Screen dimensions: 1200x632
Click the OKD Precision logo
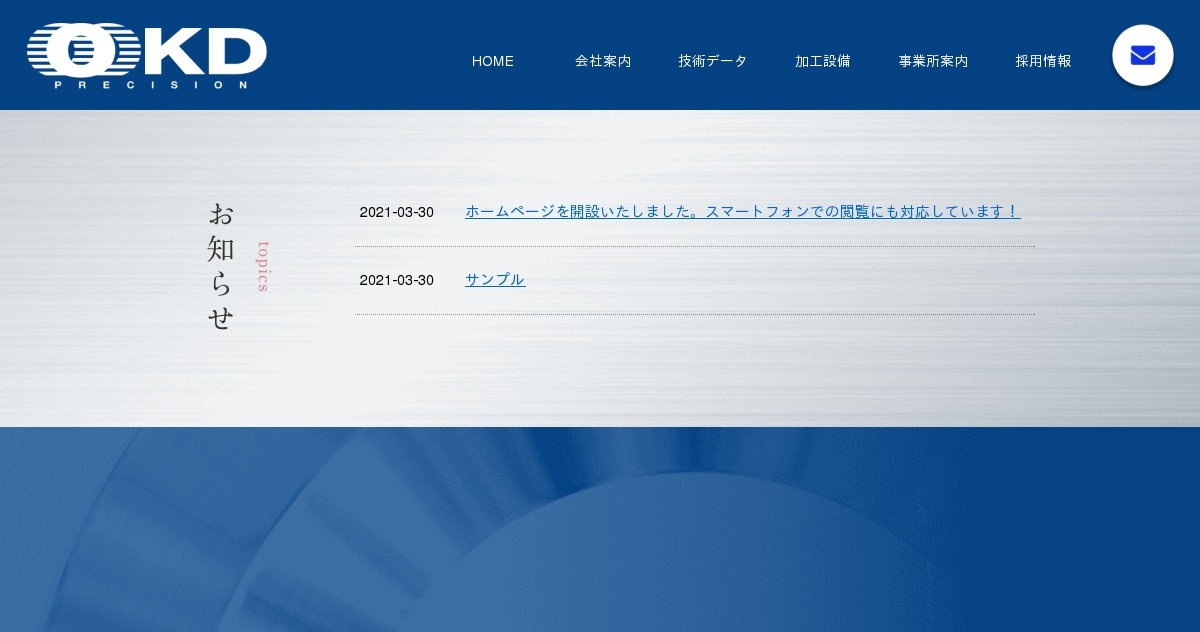[x=146, y=55]
